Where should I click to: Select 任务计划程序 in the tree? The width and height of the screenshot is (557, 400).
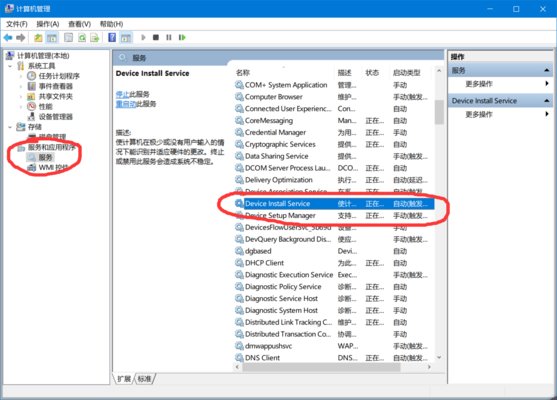click(59, 76)
